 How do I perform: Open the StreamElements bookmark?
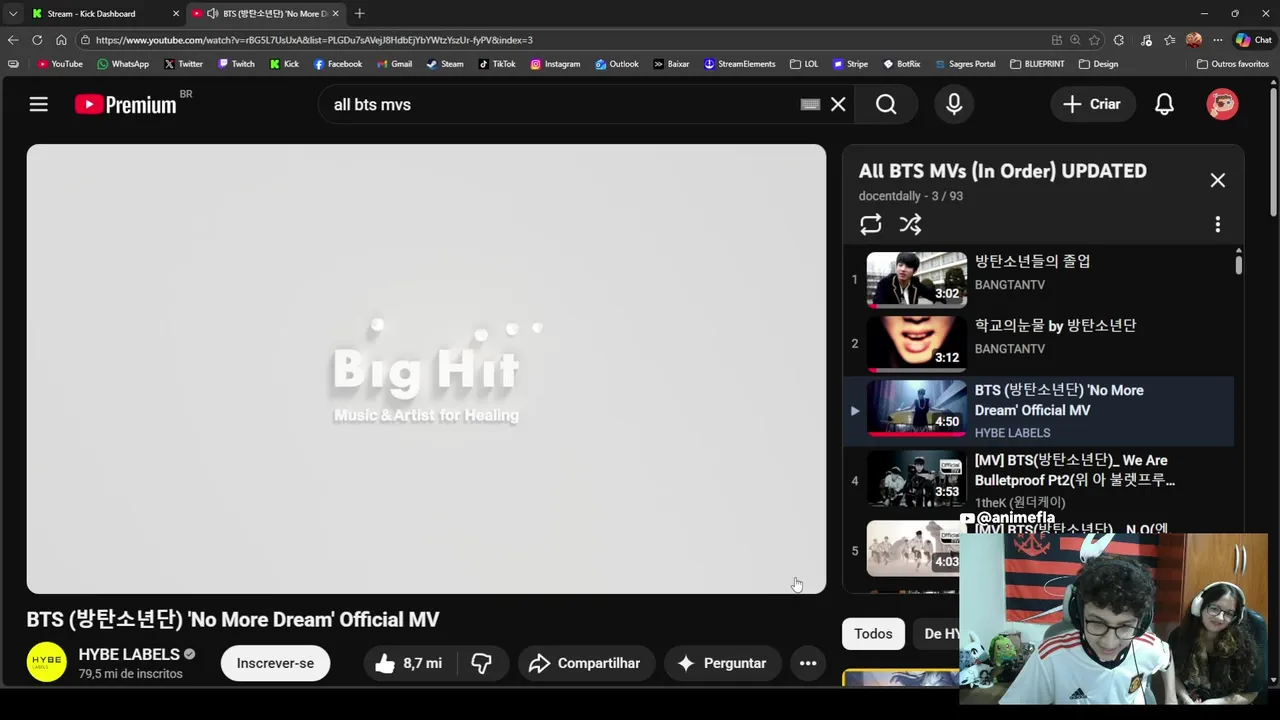[739, 64]
